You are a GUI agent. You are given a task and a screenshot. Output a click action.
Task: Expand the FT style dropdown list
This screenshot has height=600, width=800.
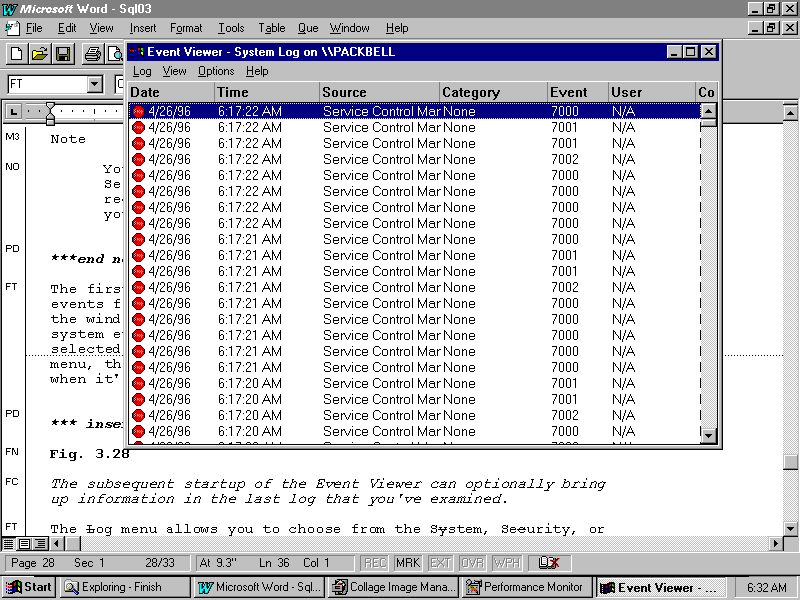(x=95, y=85)
